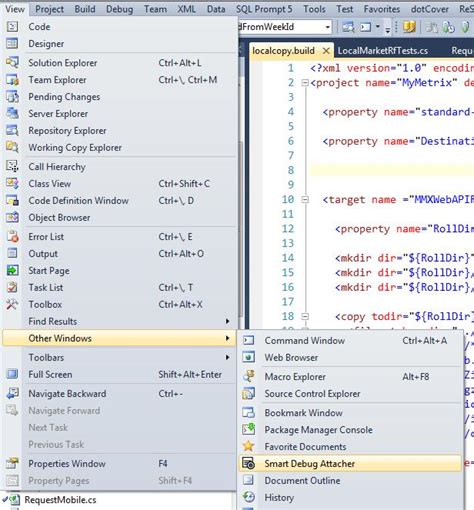474x510 pixels.
Task: Select Solution Explorer menu entry
Action: (x=120, y=62)
